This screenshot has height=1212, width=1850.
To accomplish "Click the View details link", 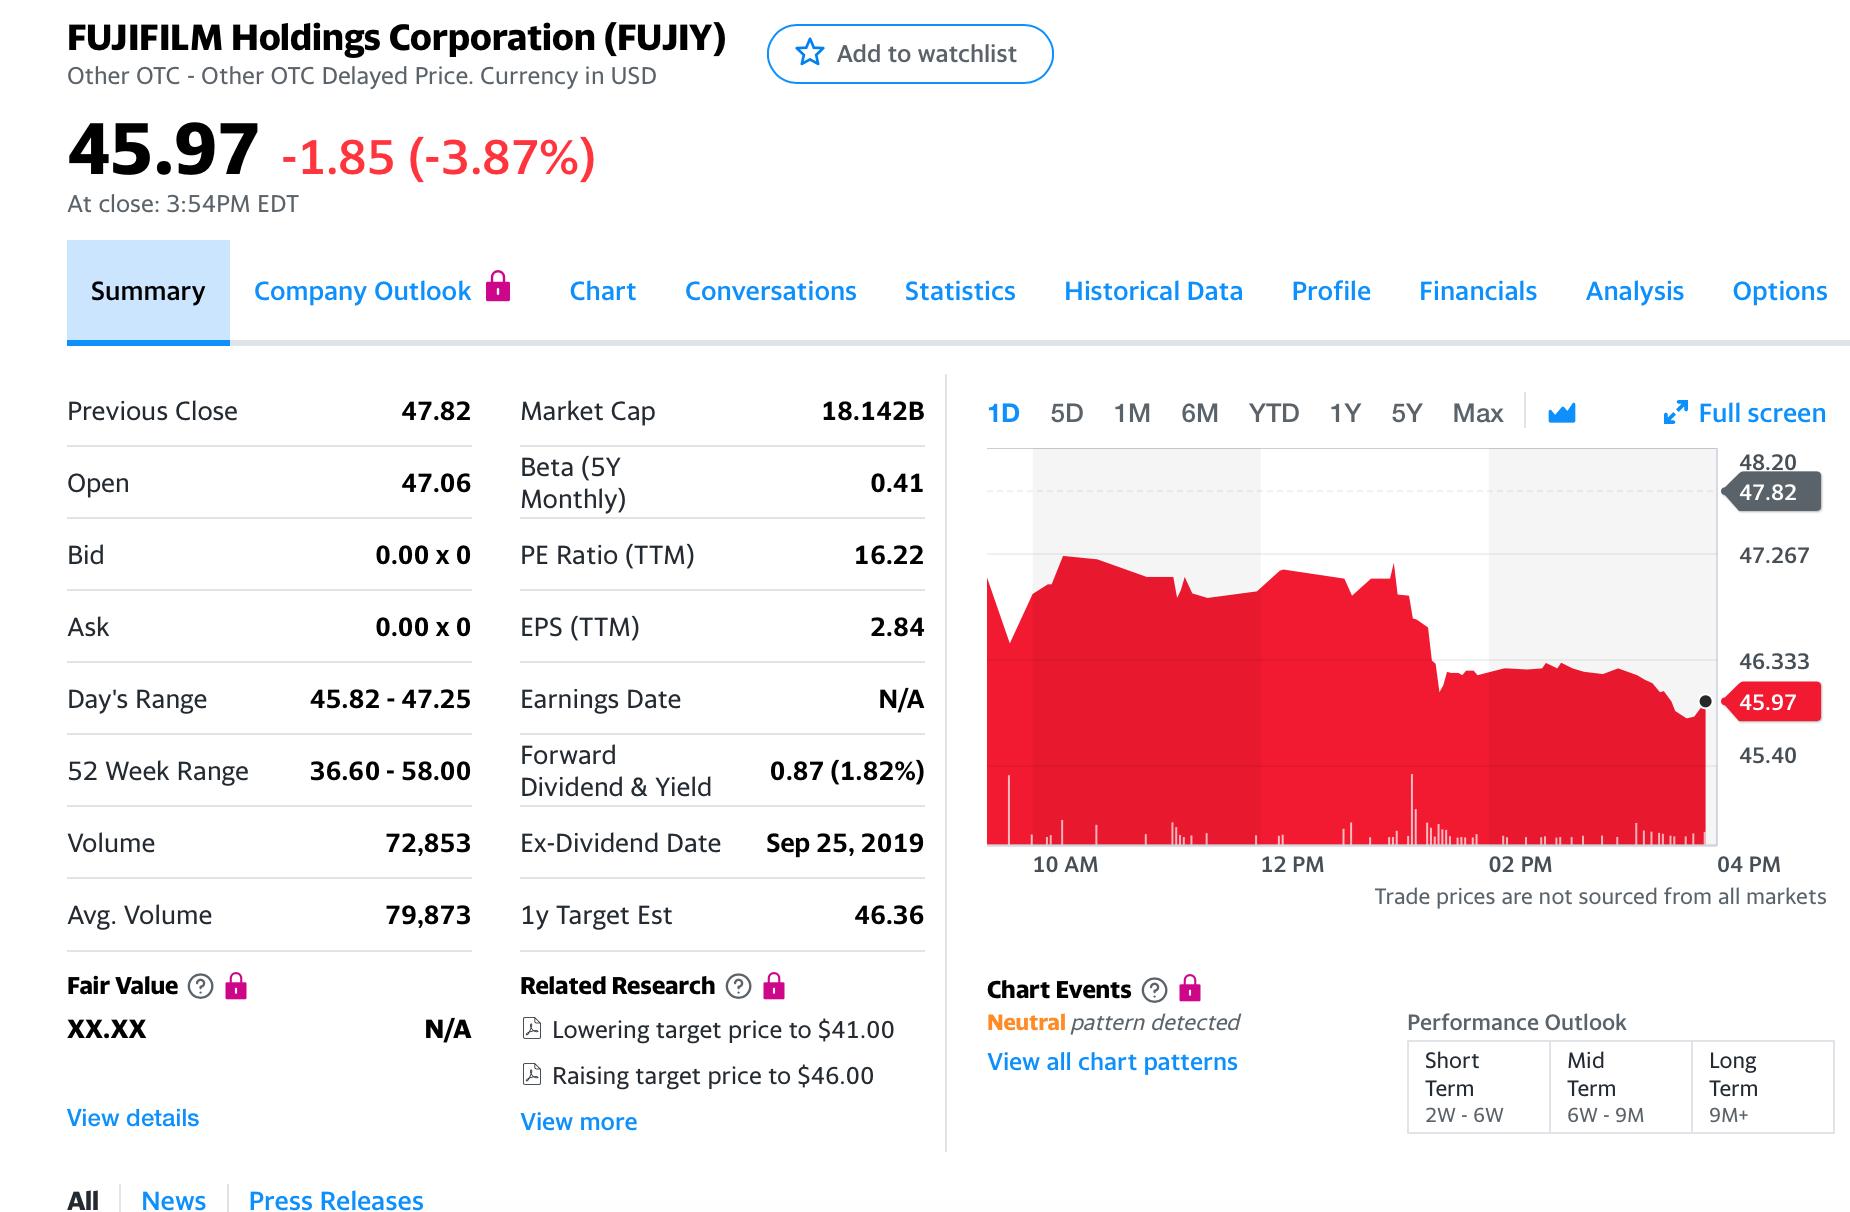I will tap(133, 1118).
